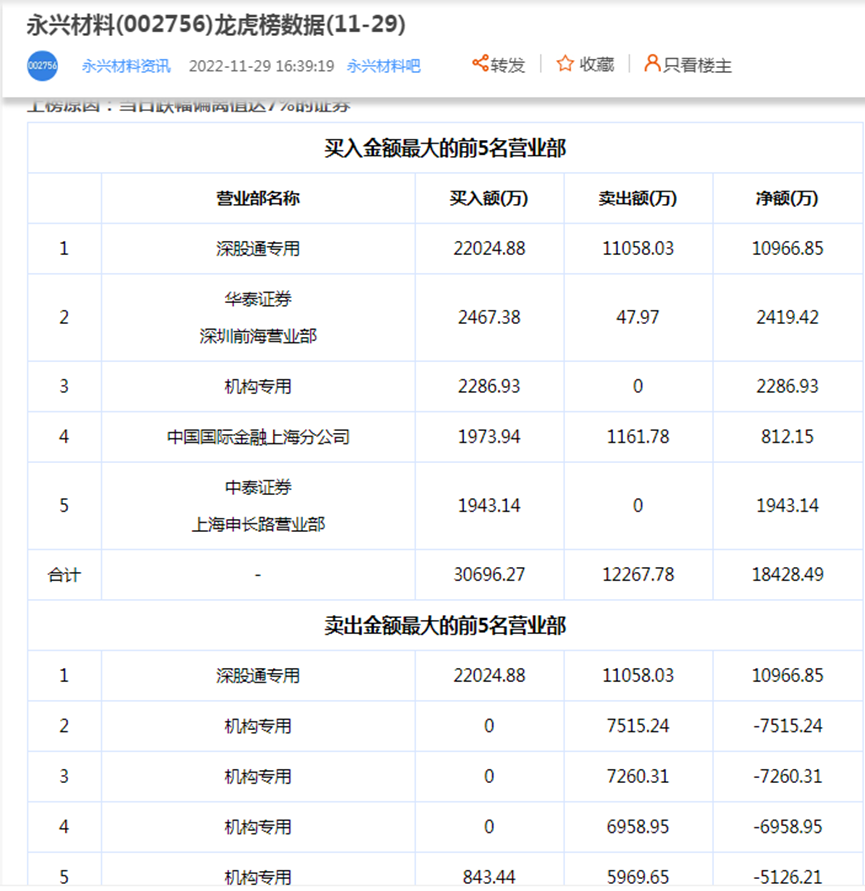Click the total 30696.27

click(489, 574)
